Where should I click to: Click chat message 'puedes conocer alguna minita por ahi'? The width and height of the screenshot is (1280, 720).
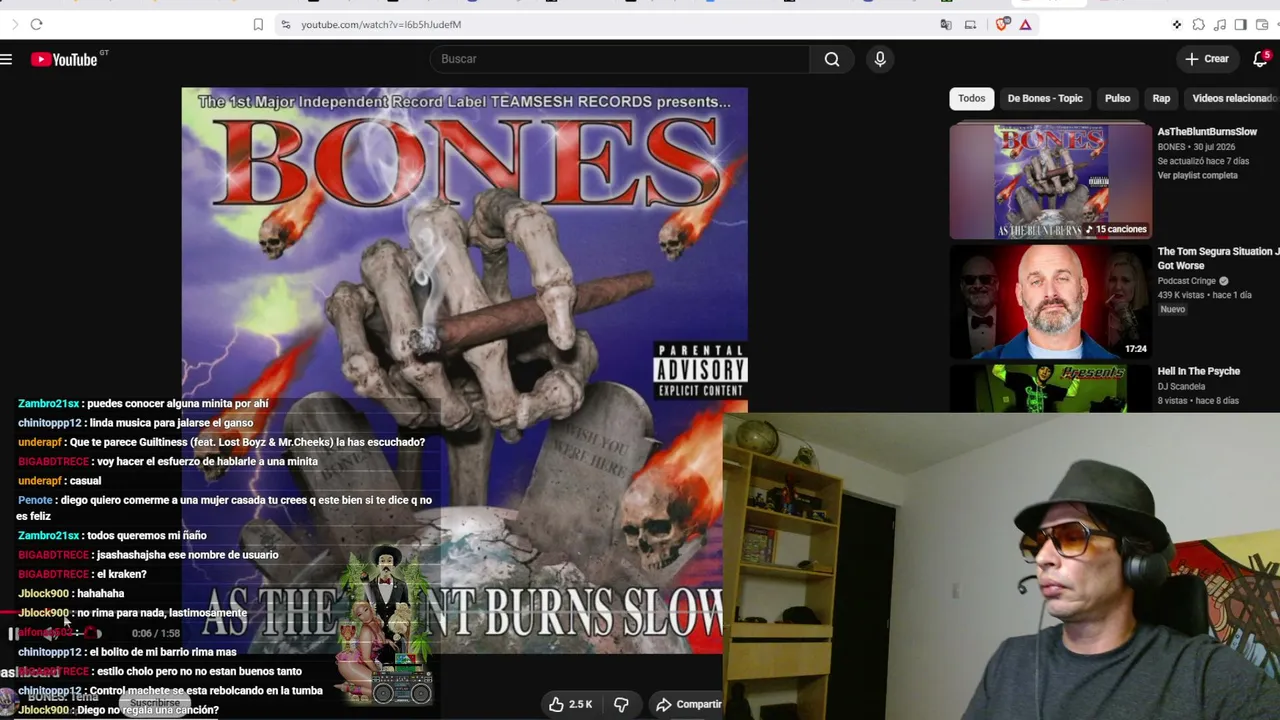click(x=177, y=404)
